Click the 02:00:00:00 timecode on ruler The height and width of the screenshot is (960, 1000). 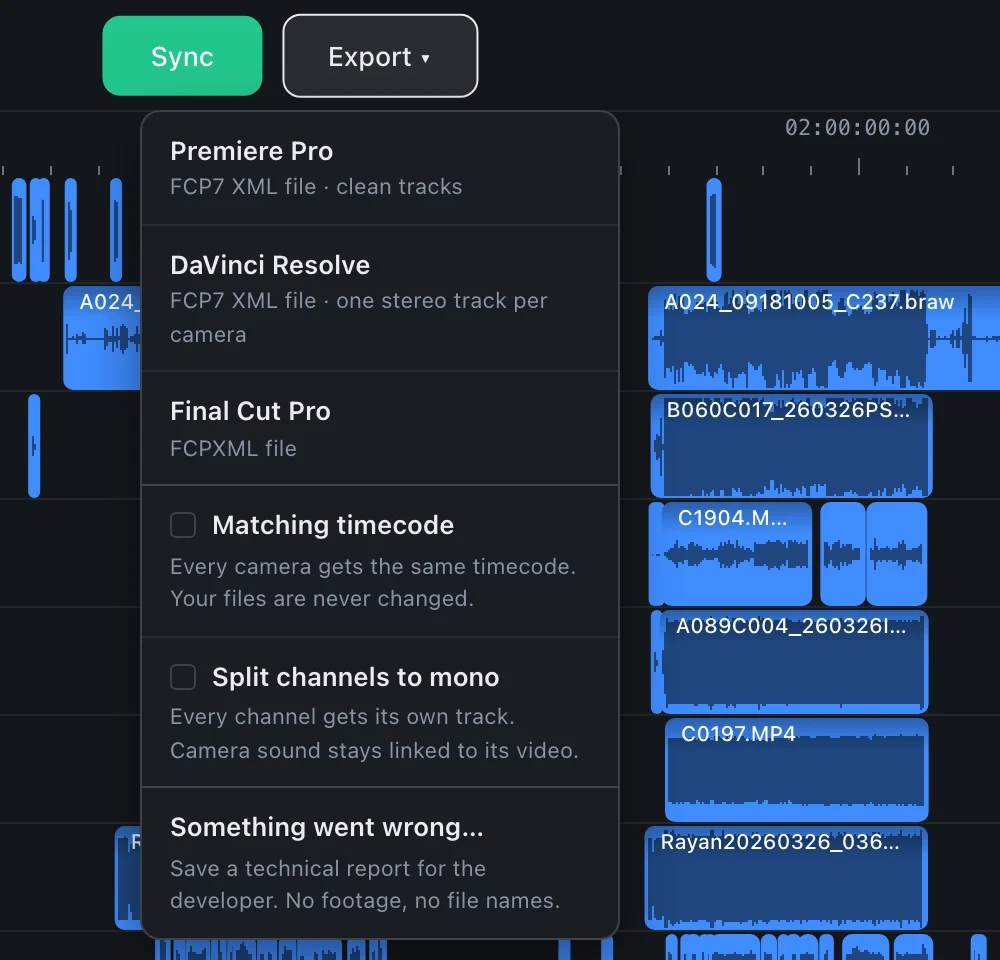(x=857, y=128)
